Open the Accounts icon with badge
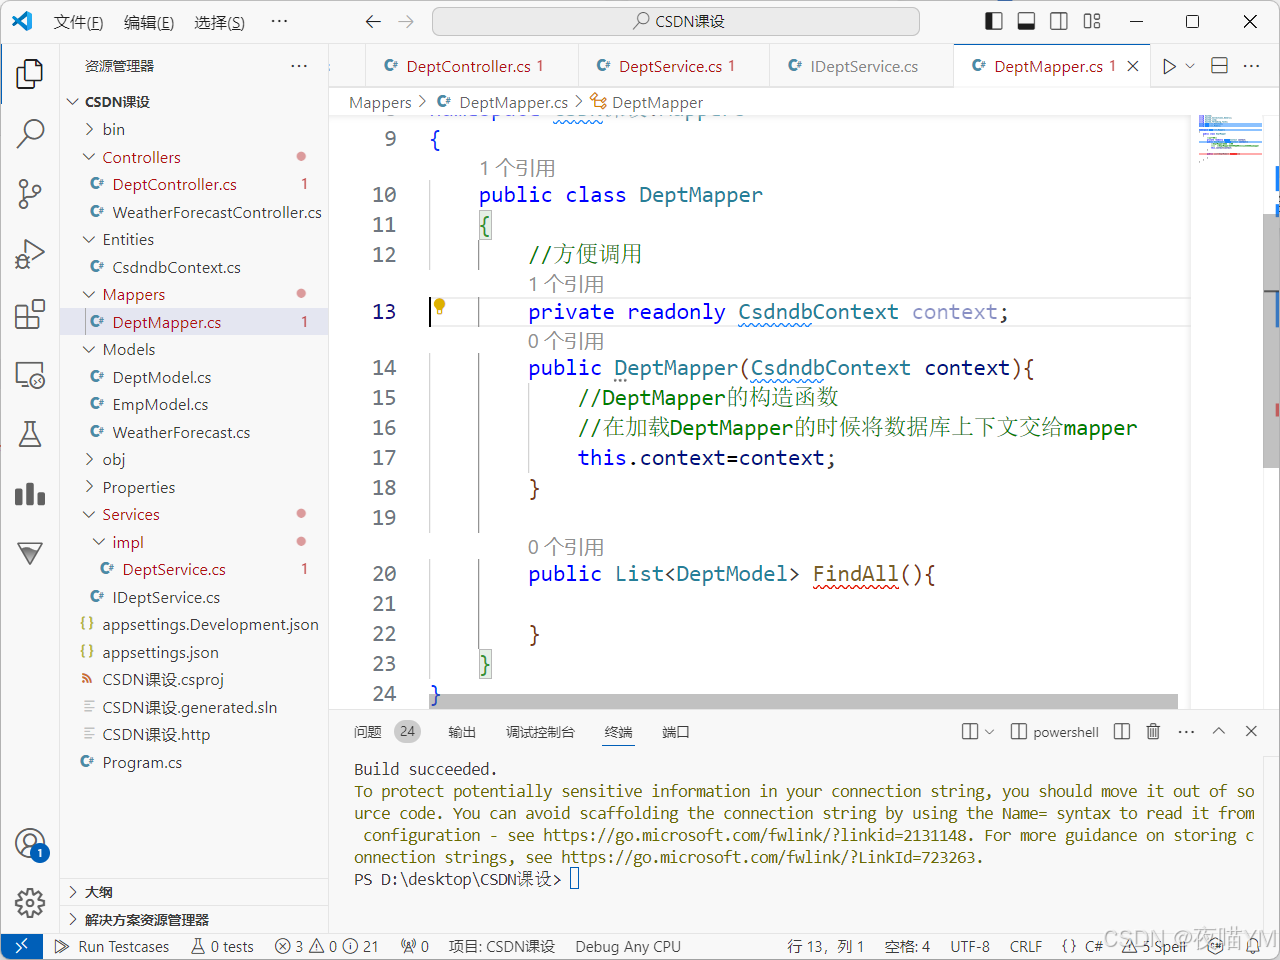Image resolution: width=1280 pixels, height=960 pixels. click(x=30, y=844)
